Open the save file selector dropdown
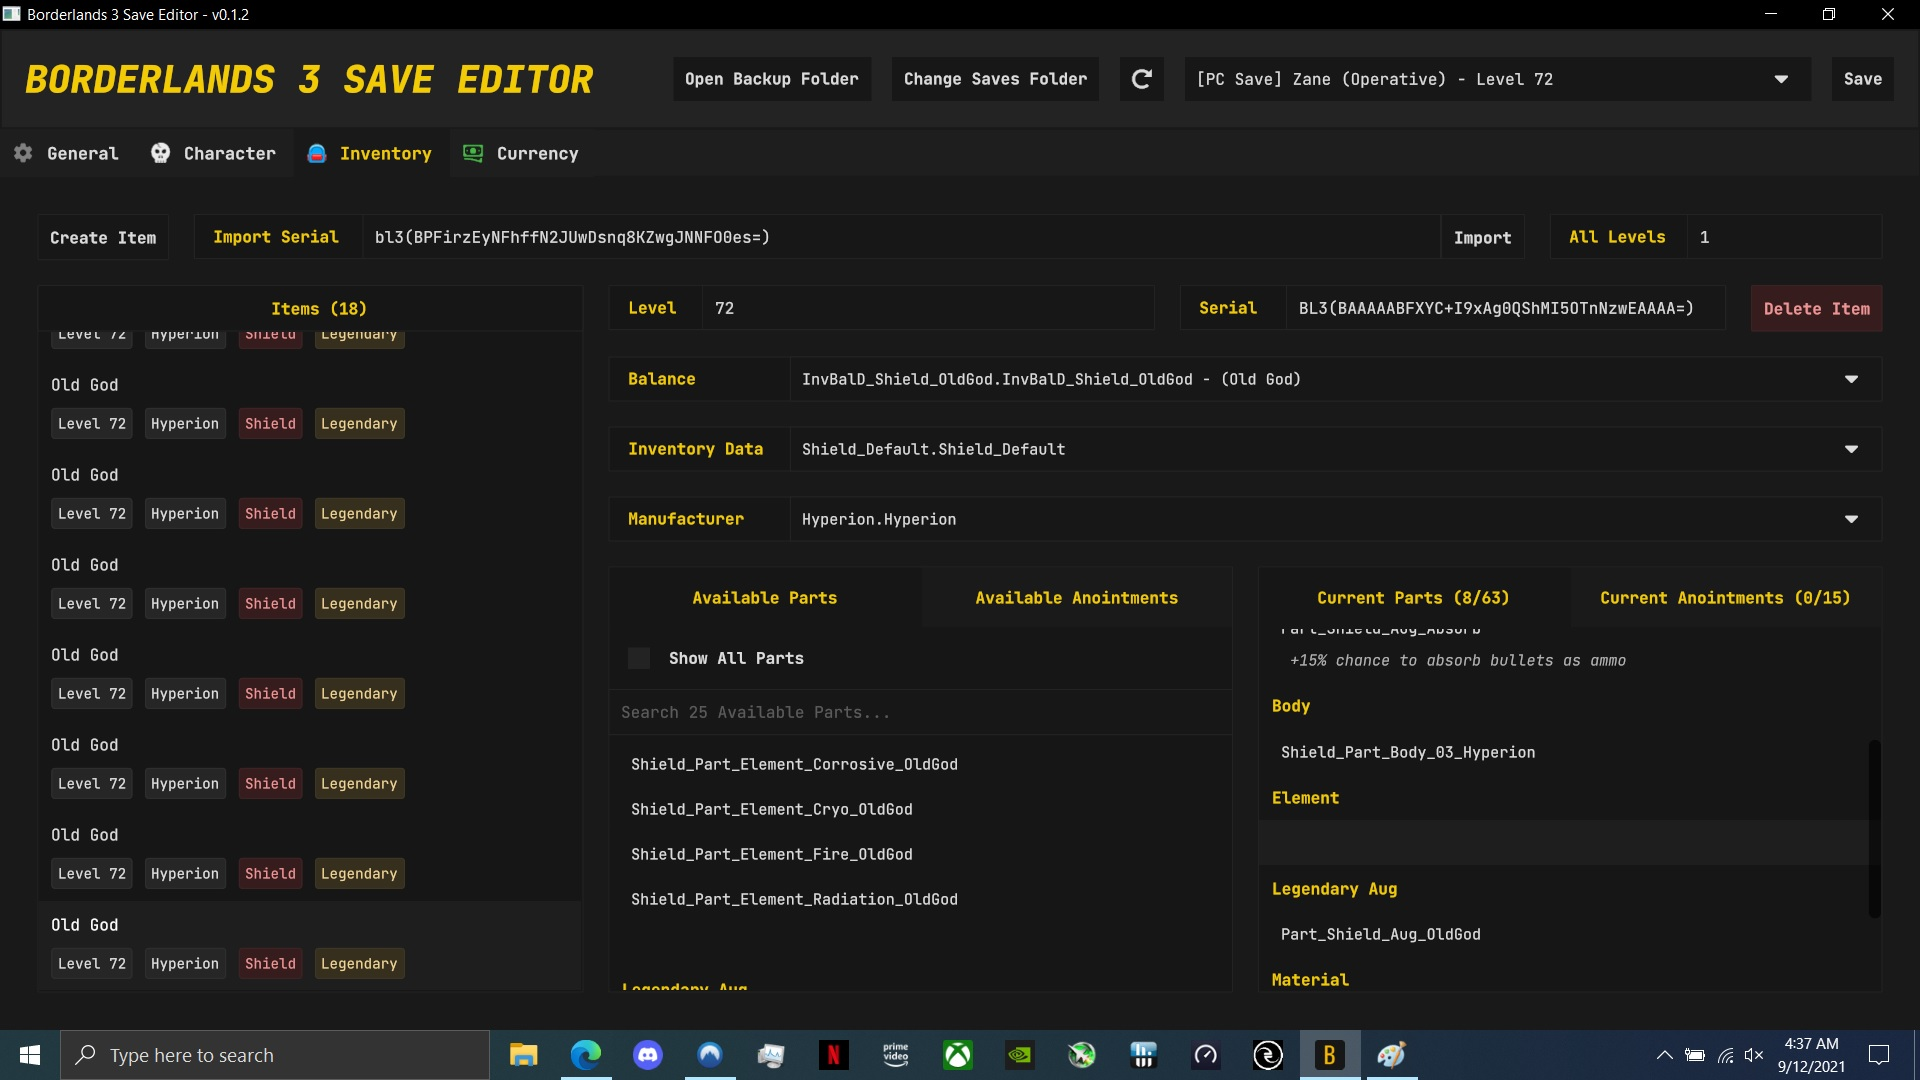The width and height of the screenshot is (1920, 1080). click(x=1783, y=79)
